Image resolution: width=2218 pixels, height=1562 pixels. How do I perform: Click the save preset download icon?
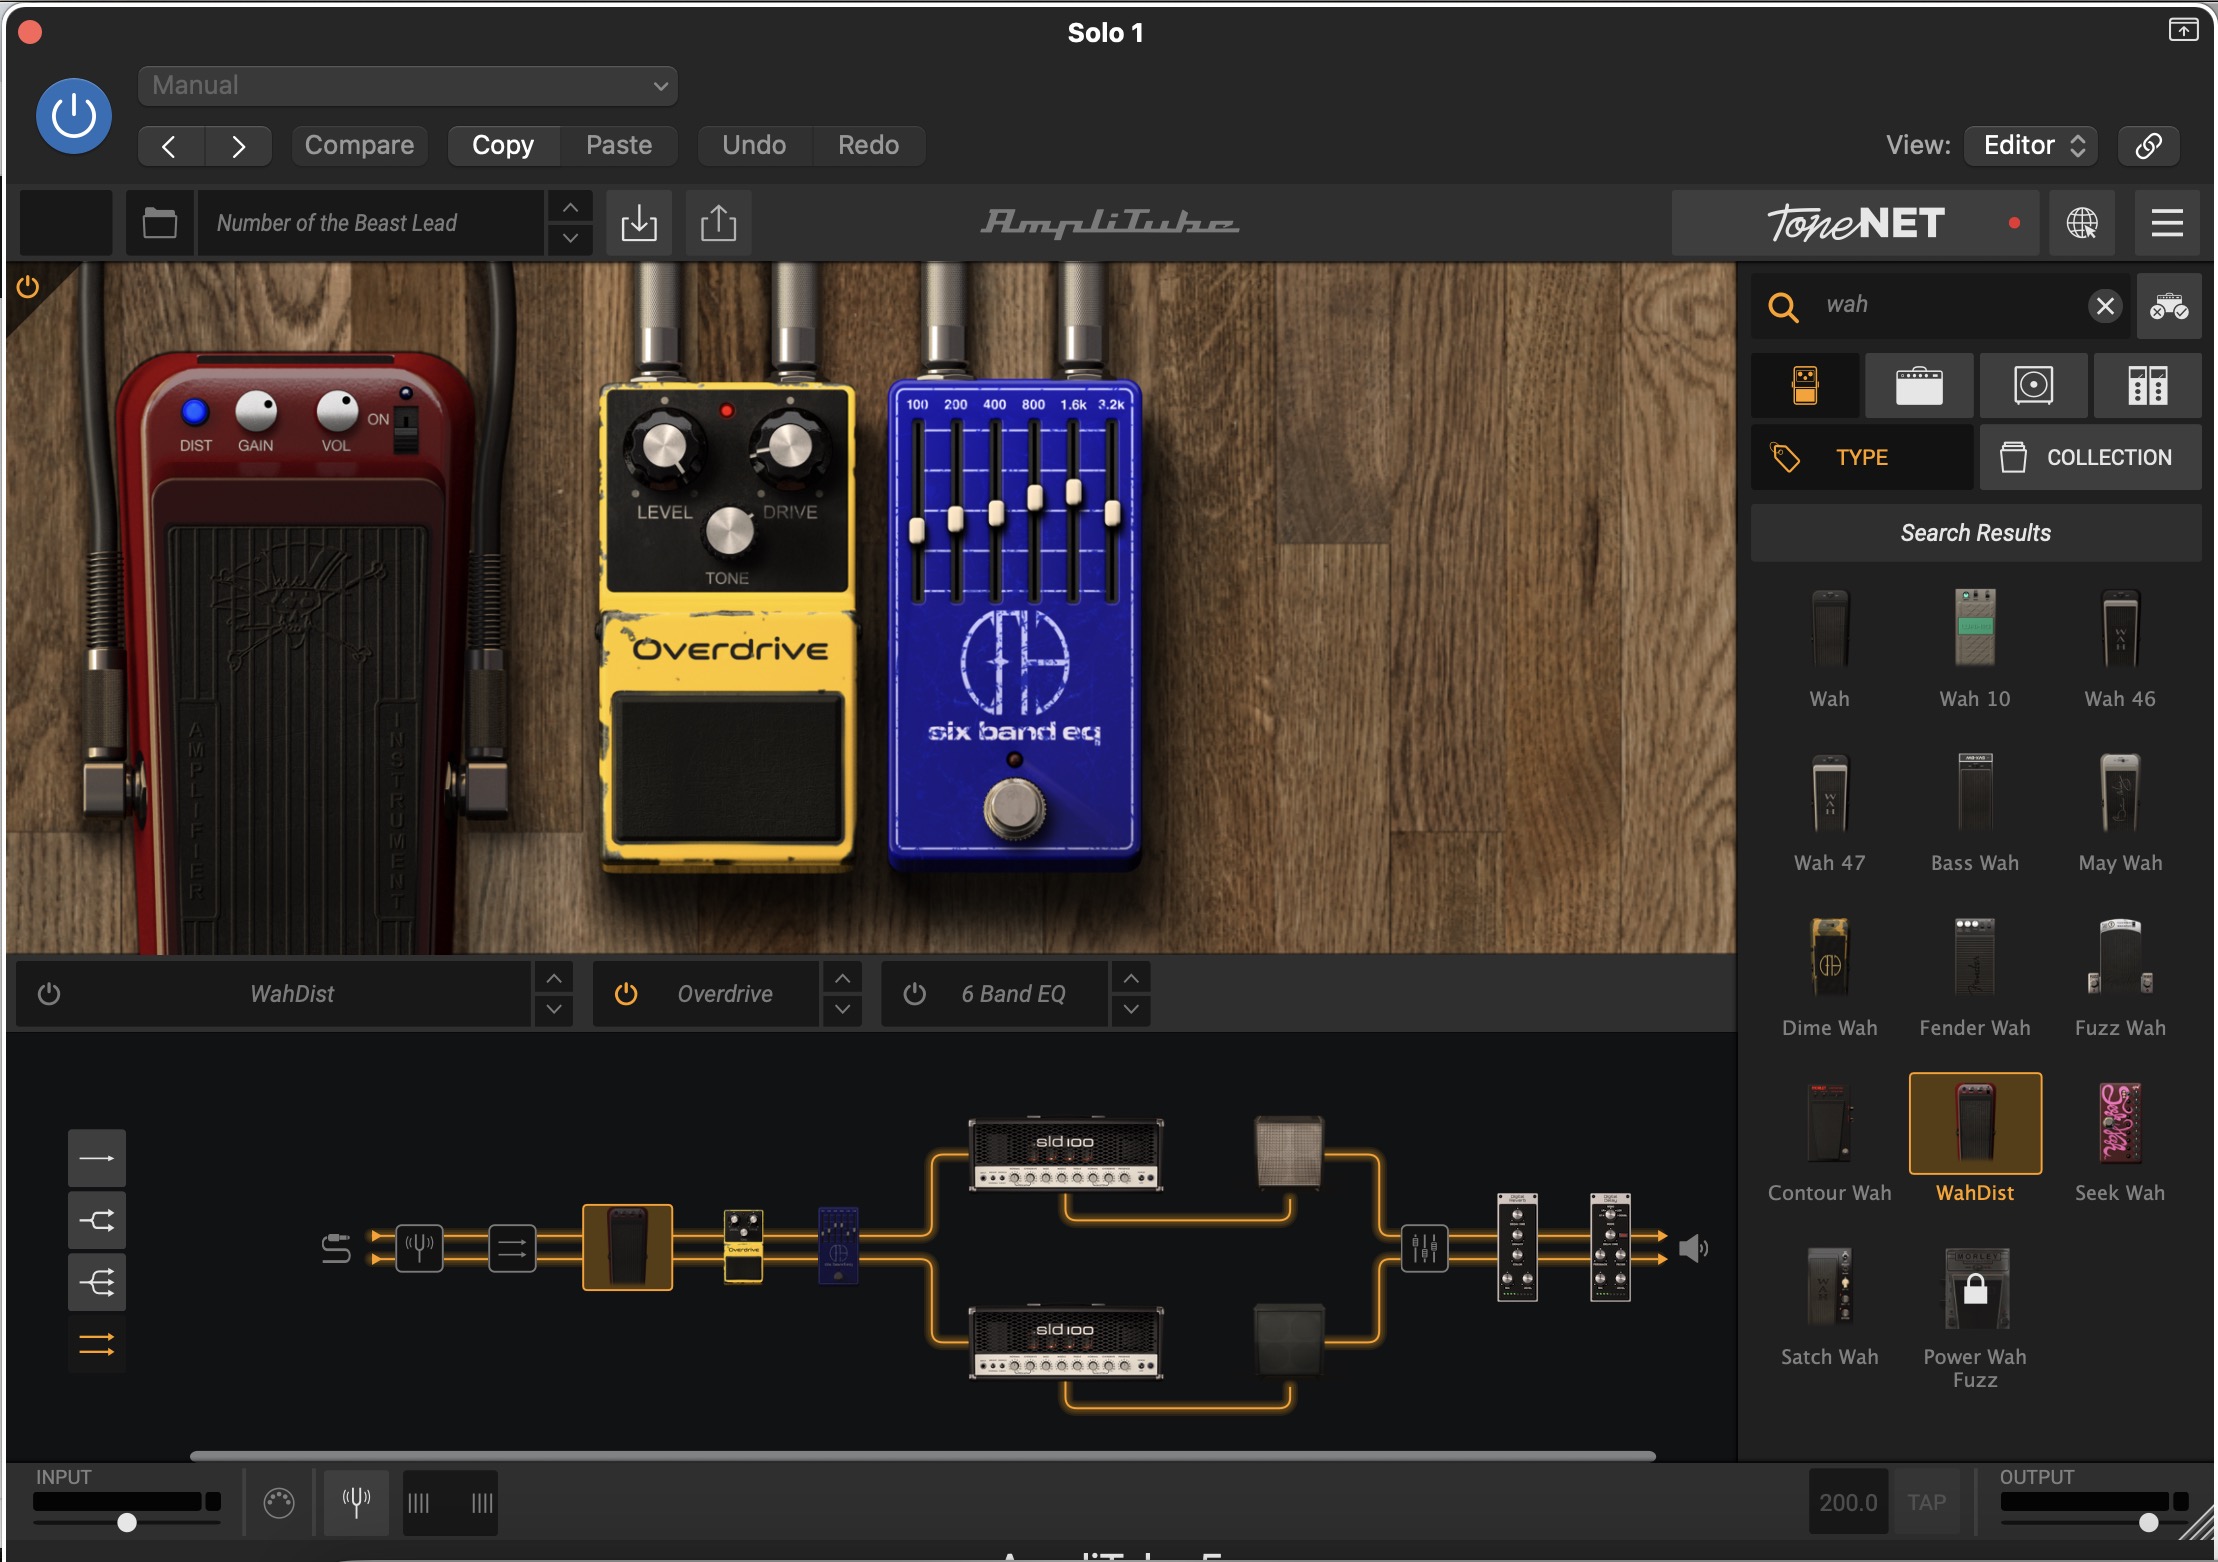(x=639, y=223)
